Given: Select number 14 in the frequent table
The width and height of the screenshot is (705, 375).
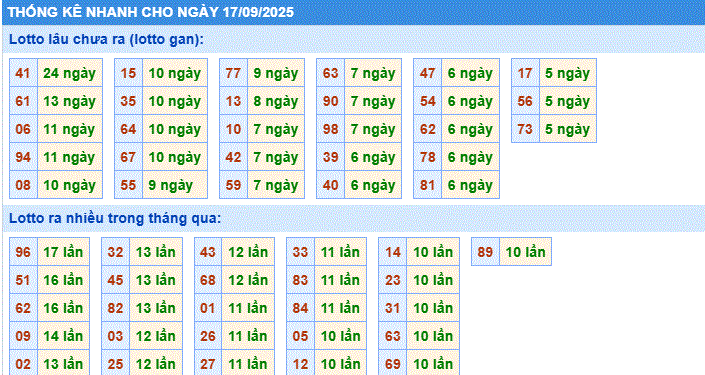Looking at the screenshot, I should [x=393, y=252].
